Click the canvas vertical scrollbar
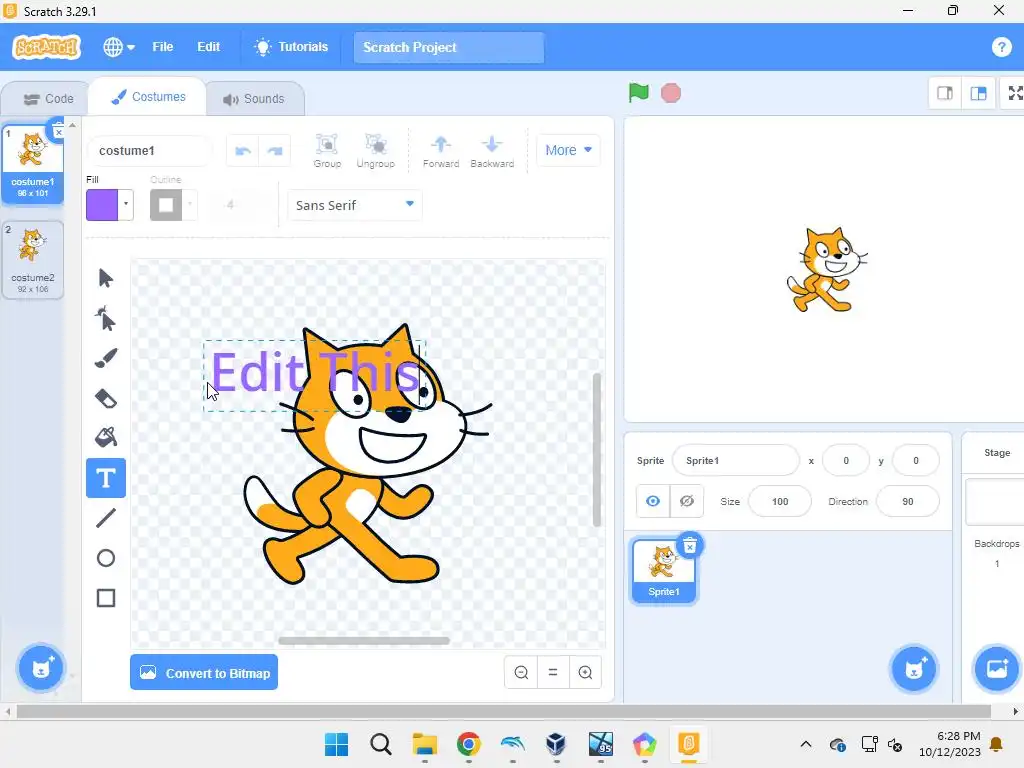Screen dimensions: 1024x768 [x=596, y=449]
